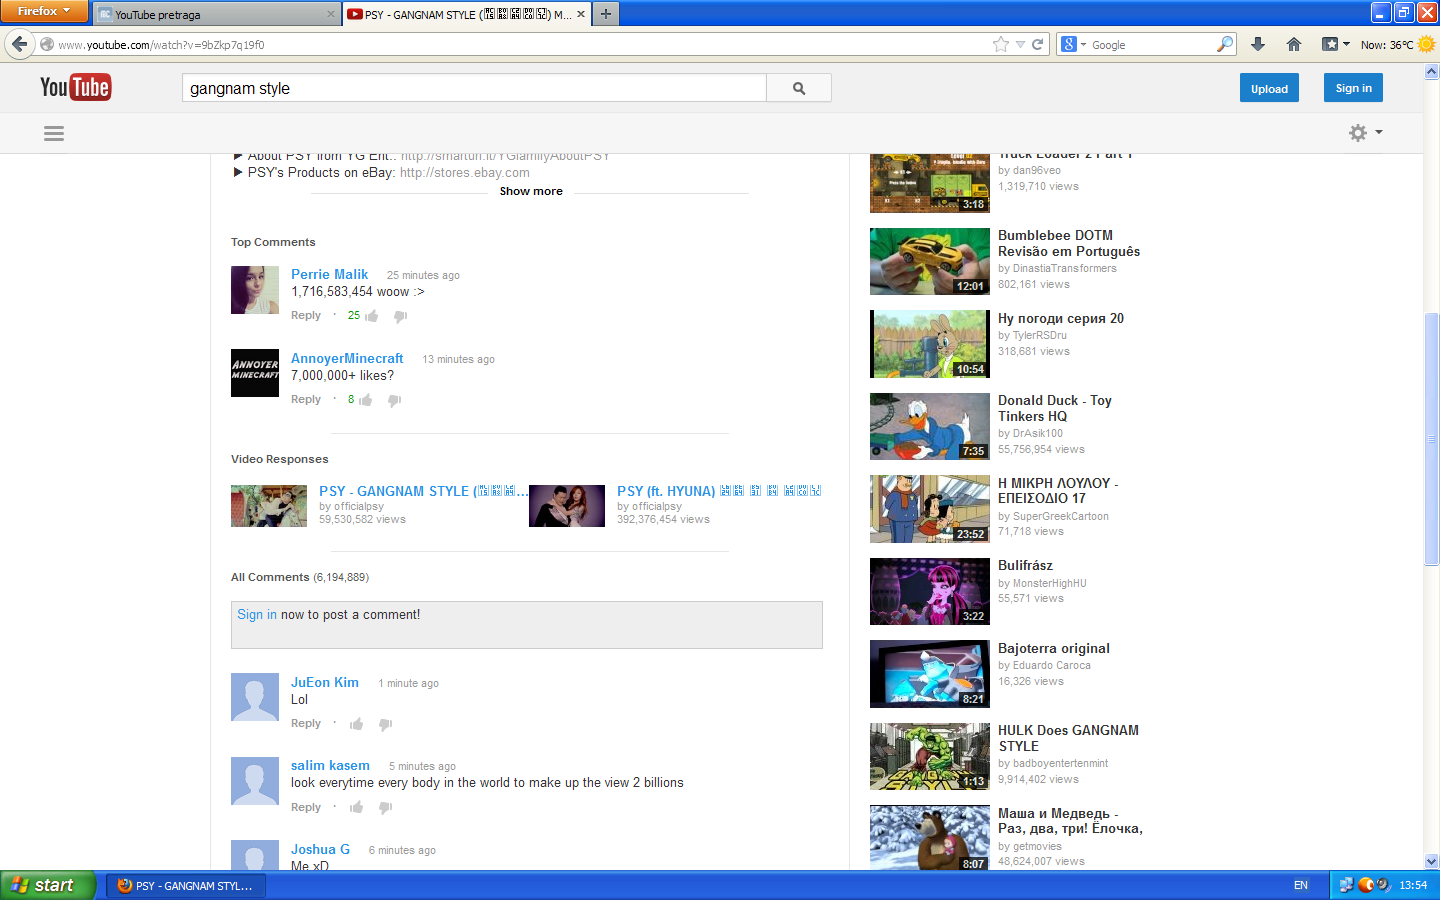The image size is (1440, 900).
Task: Go back with browser back arrow
Action: [x=19, y=44]
